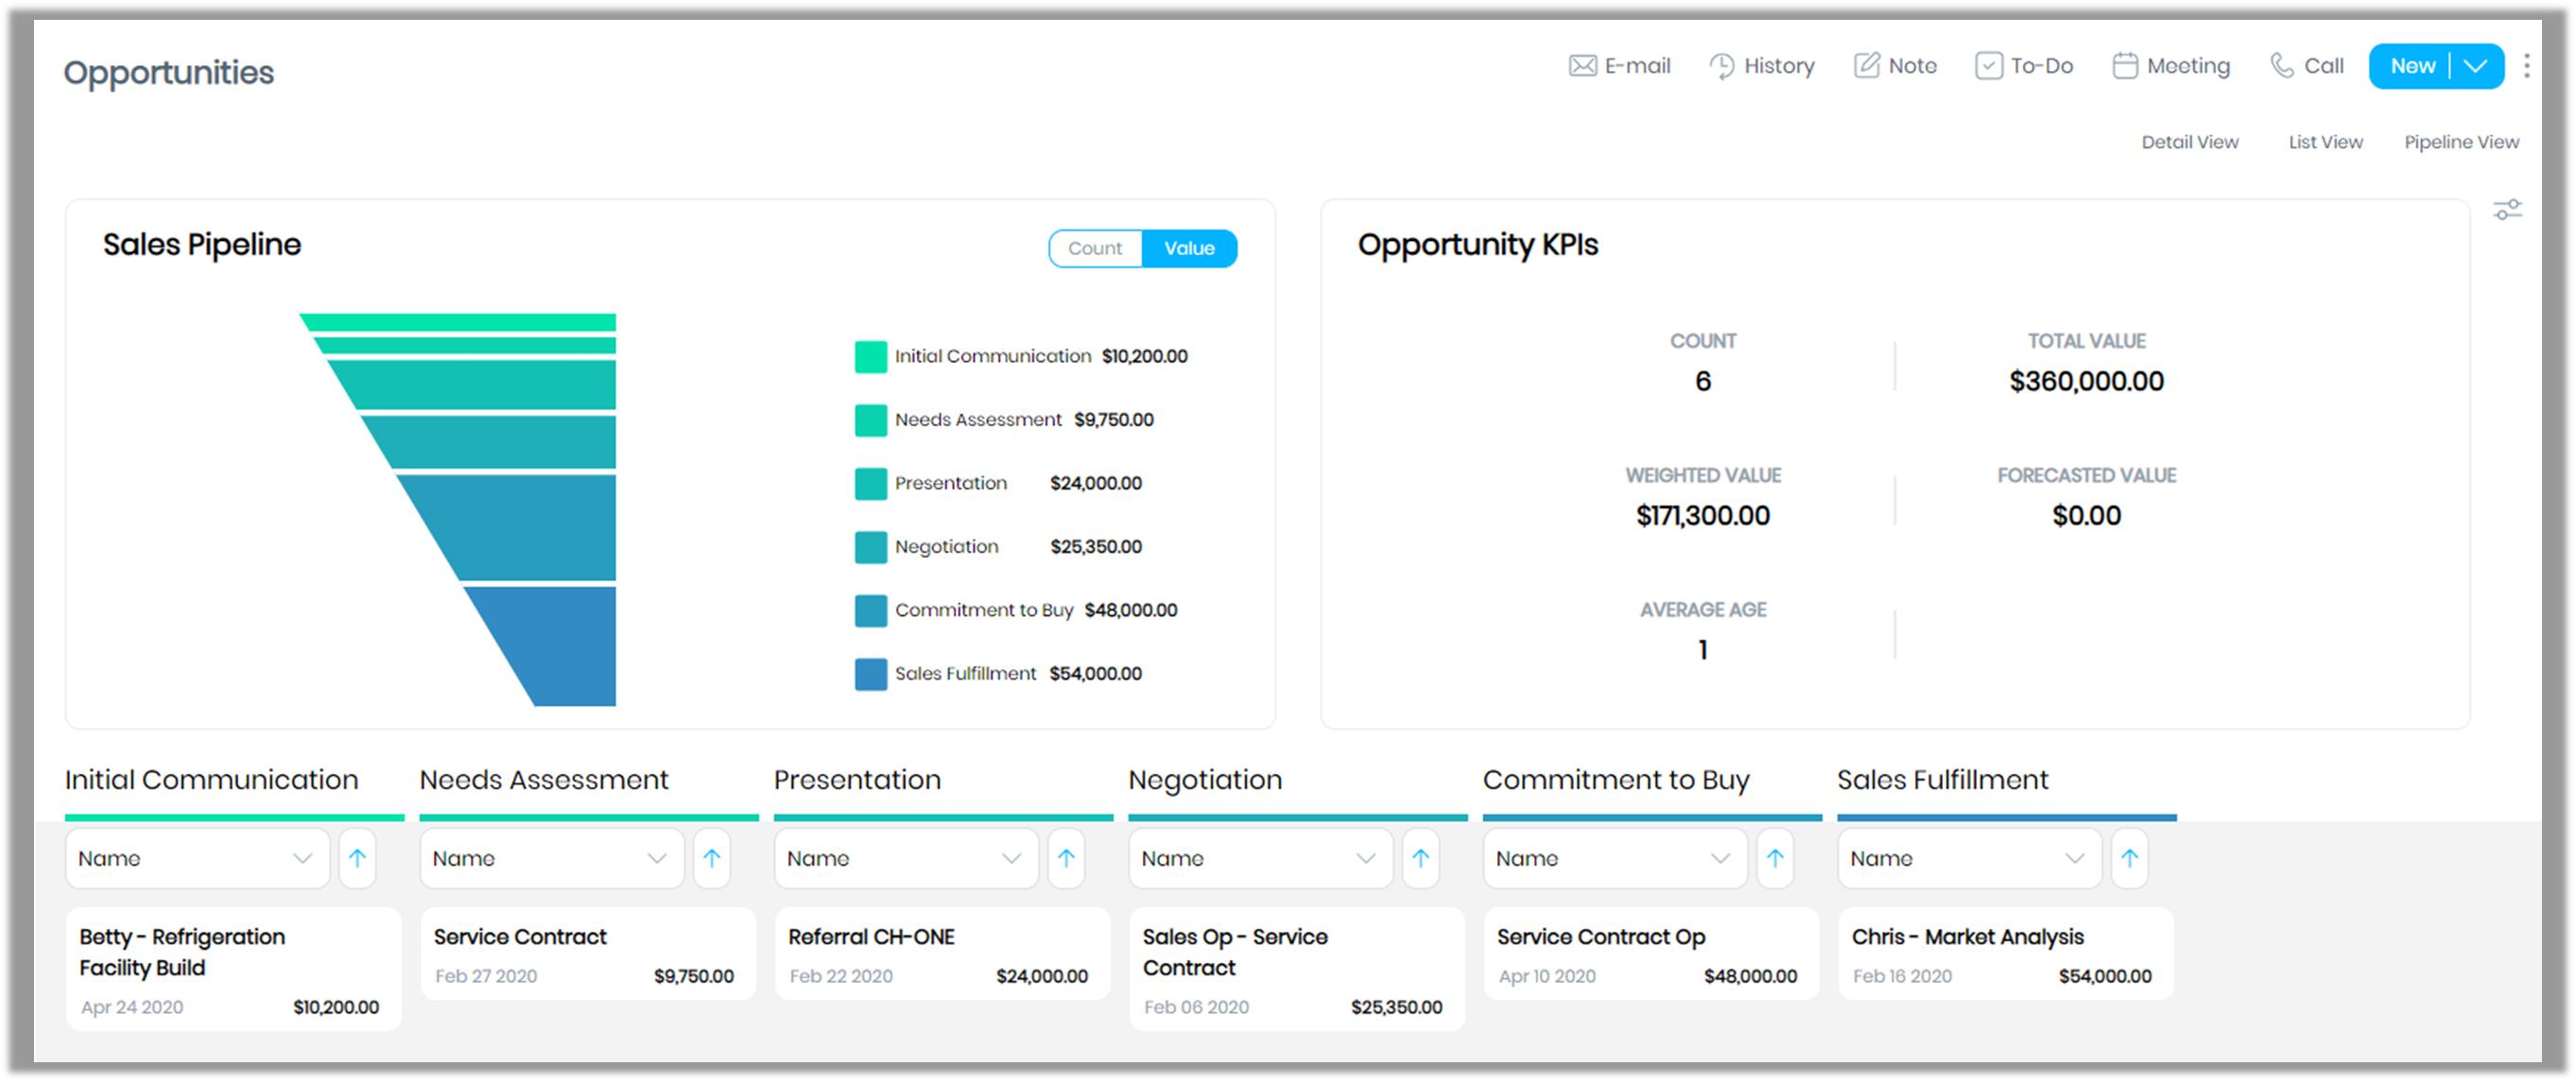The width and height of the screenshot is (2576, 1082).
Task: Select Pipeline View
Action: 2461,142
